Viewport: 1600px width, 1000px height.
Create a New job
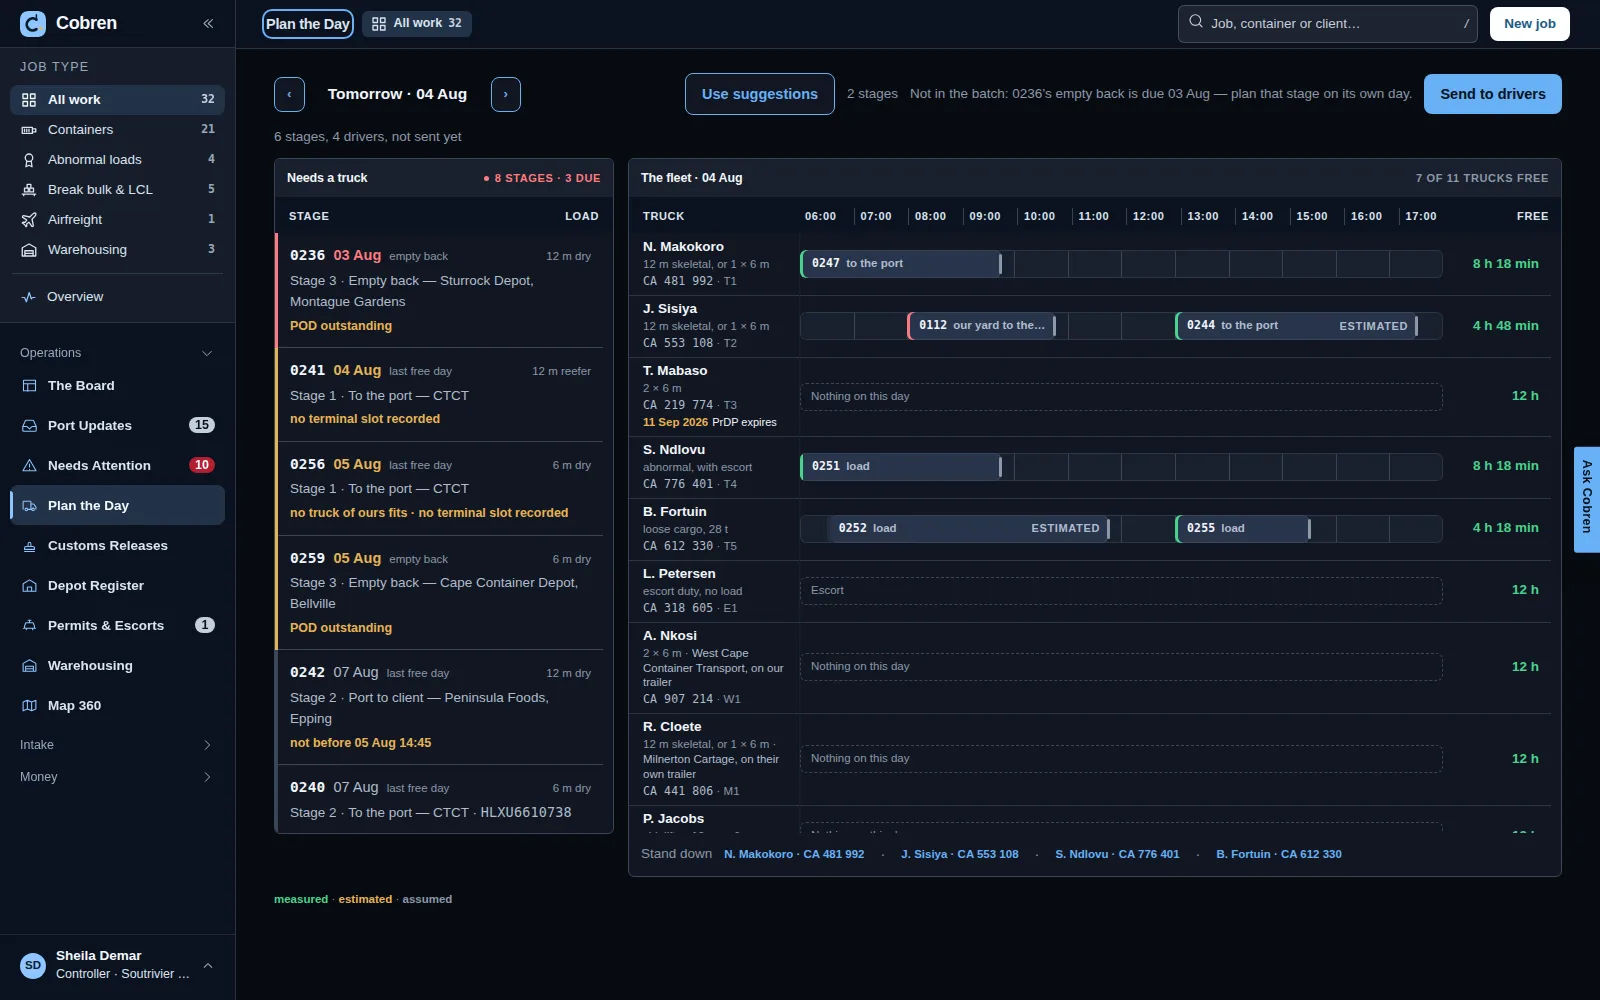coord(1530,24)
